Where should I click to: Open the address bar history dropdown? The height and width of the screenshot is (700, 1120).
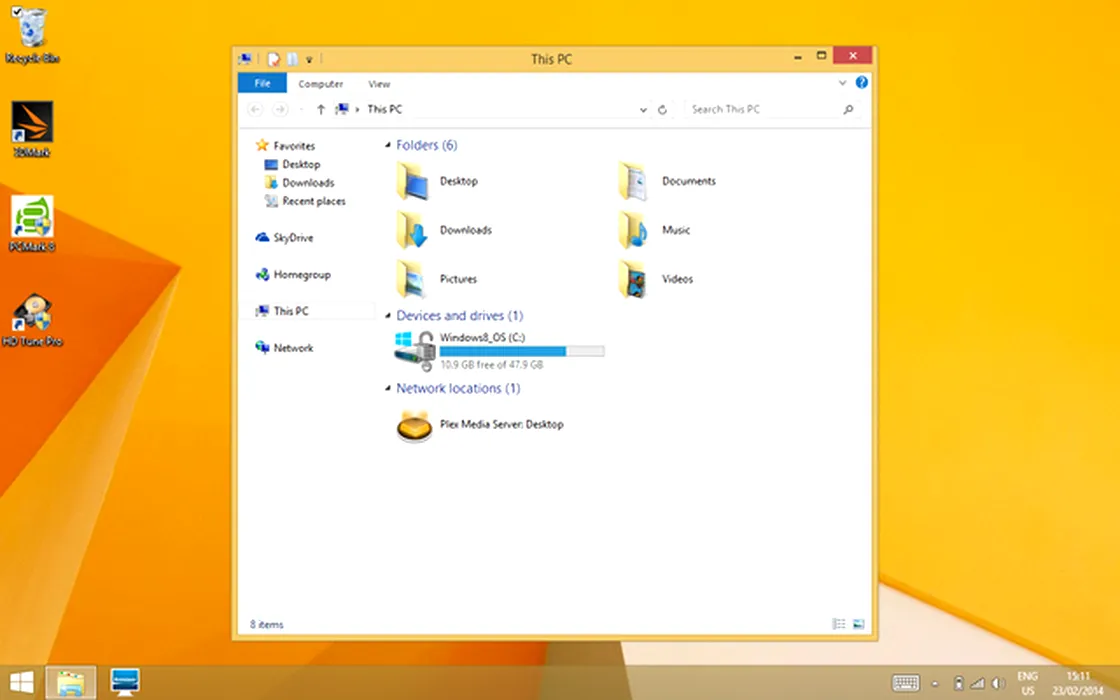tap(643, 110)
